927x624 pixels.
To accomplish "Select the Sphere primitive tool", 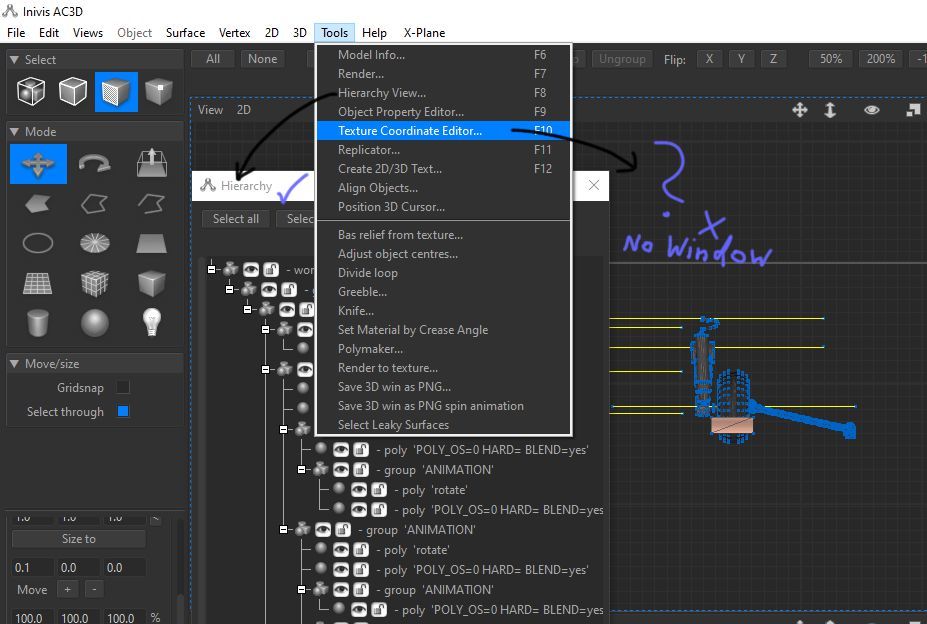I will [95, 323].
